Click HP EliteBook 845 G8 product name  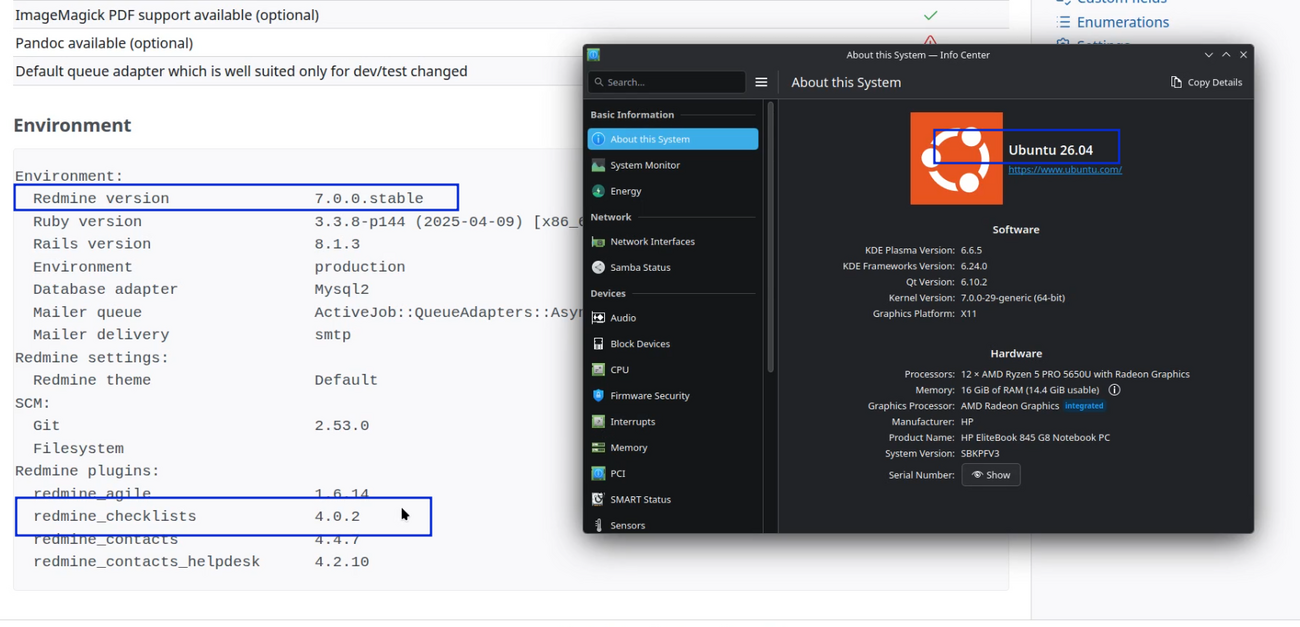pyautogui.click(x=1035, y=438)
